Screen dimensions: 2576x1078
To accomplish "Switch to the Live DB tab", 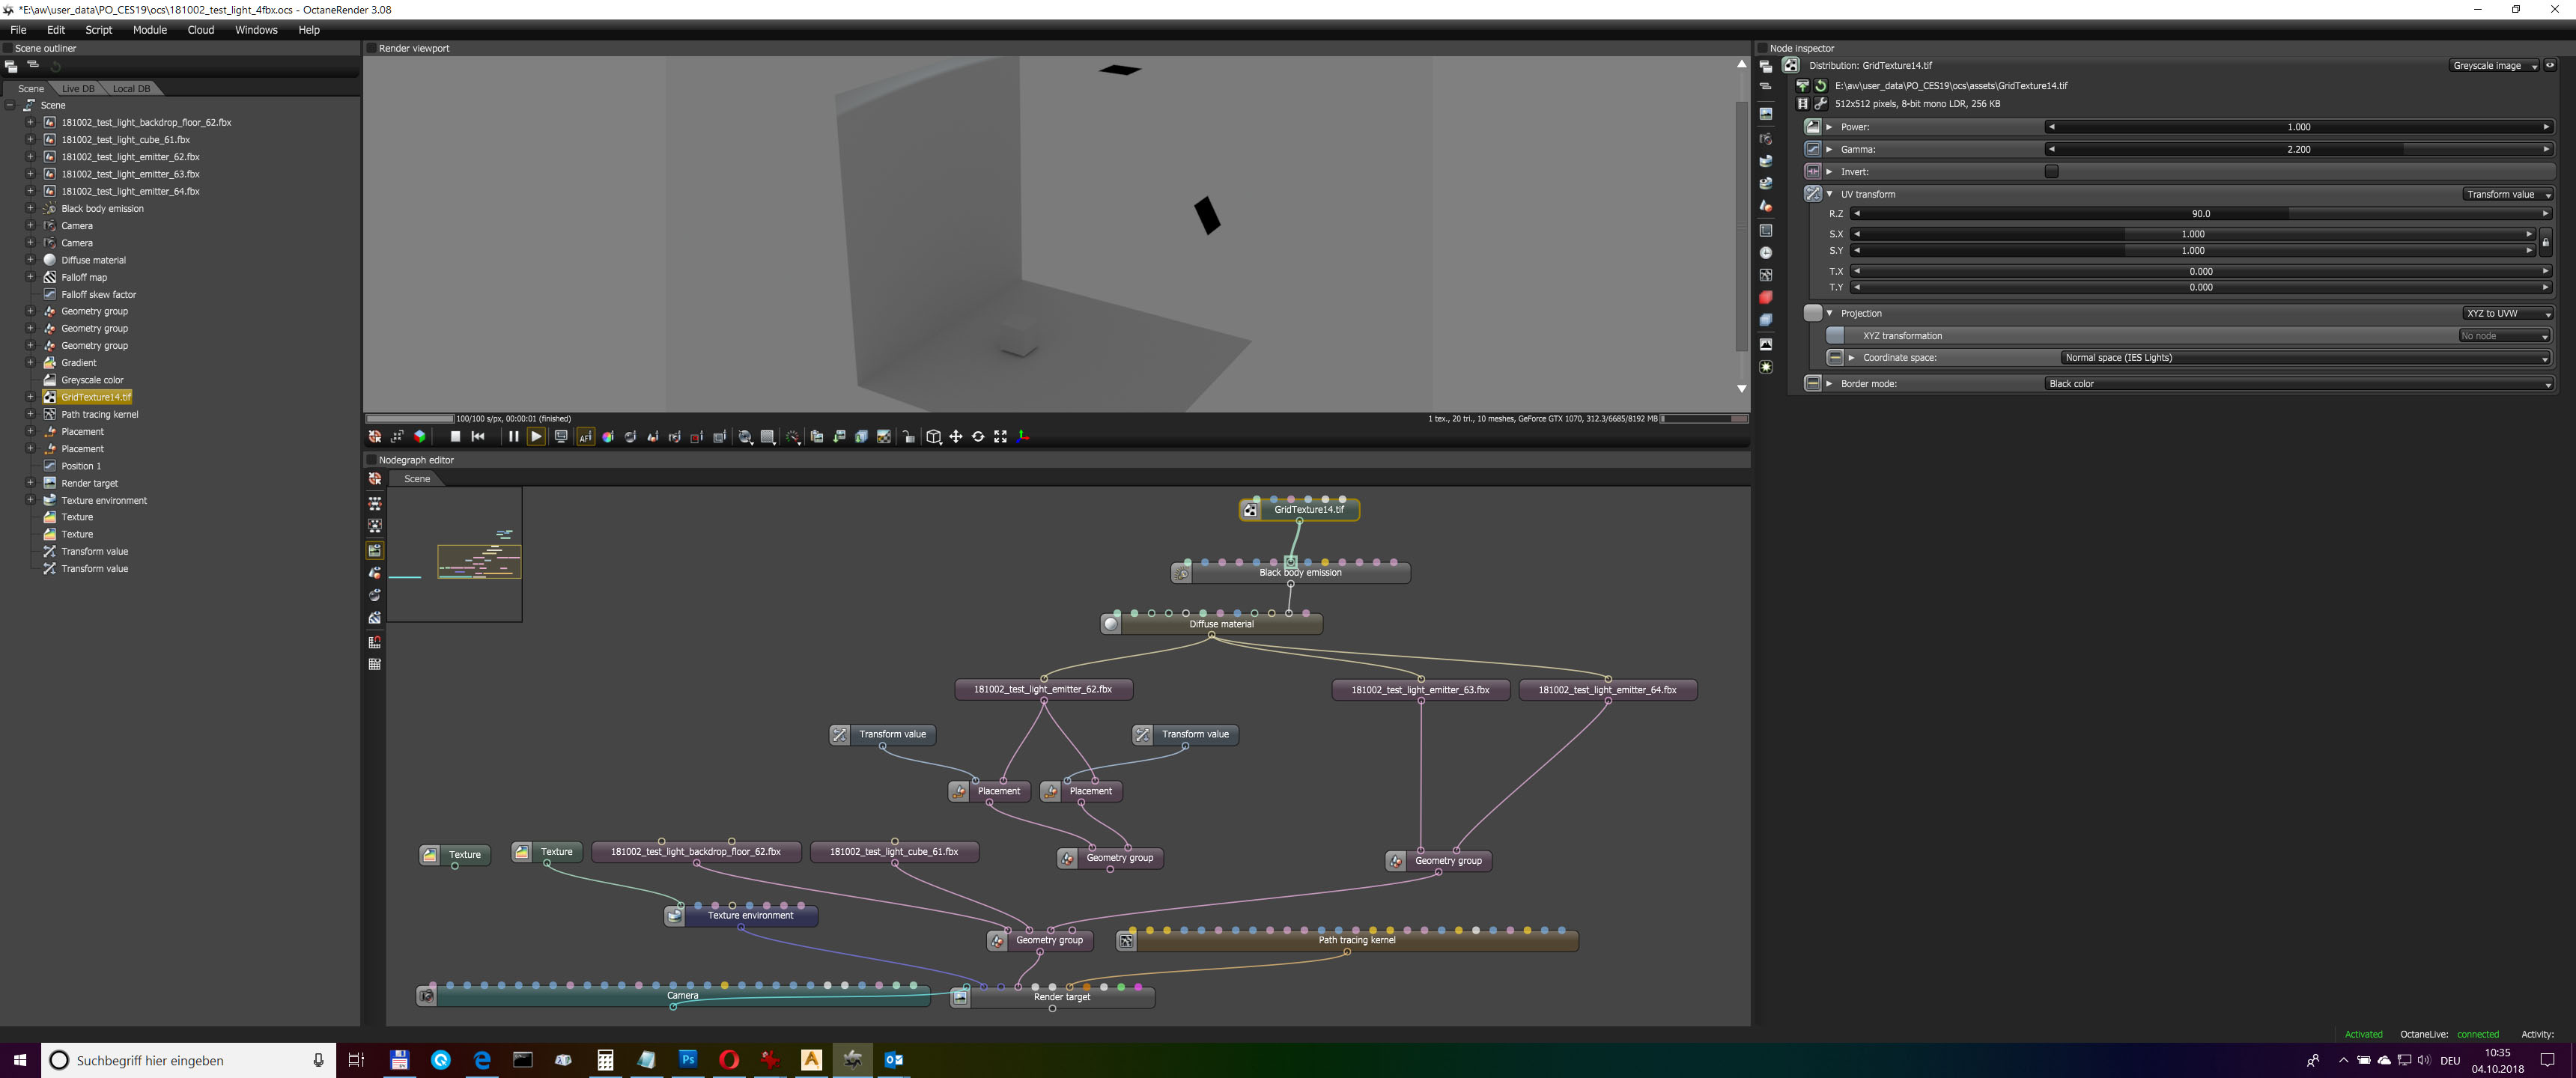I will click(x=78, y=89).
